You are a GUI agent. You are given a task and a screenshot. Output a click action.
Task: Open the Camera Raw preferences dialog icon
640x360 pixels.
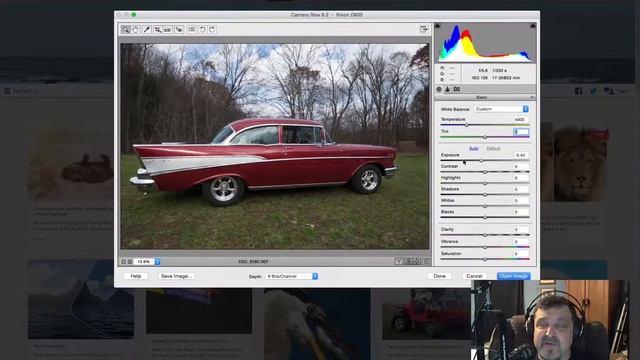[x=191, y=29]
